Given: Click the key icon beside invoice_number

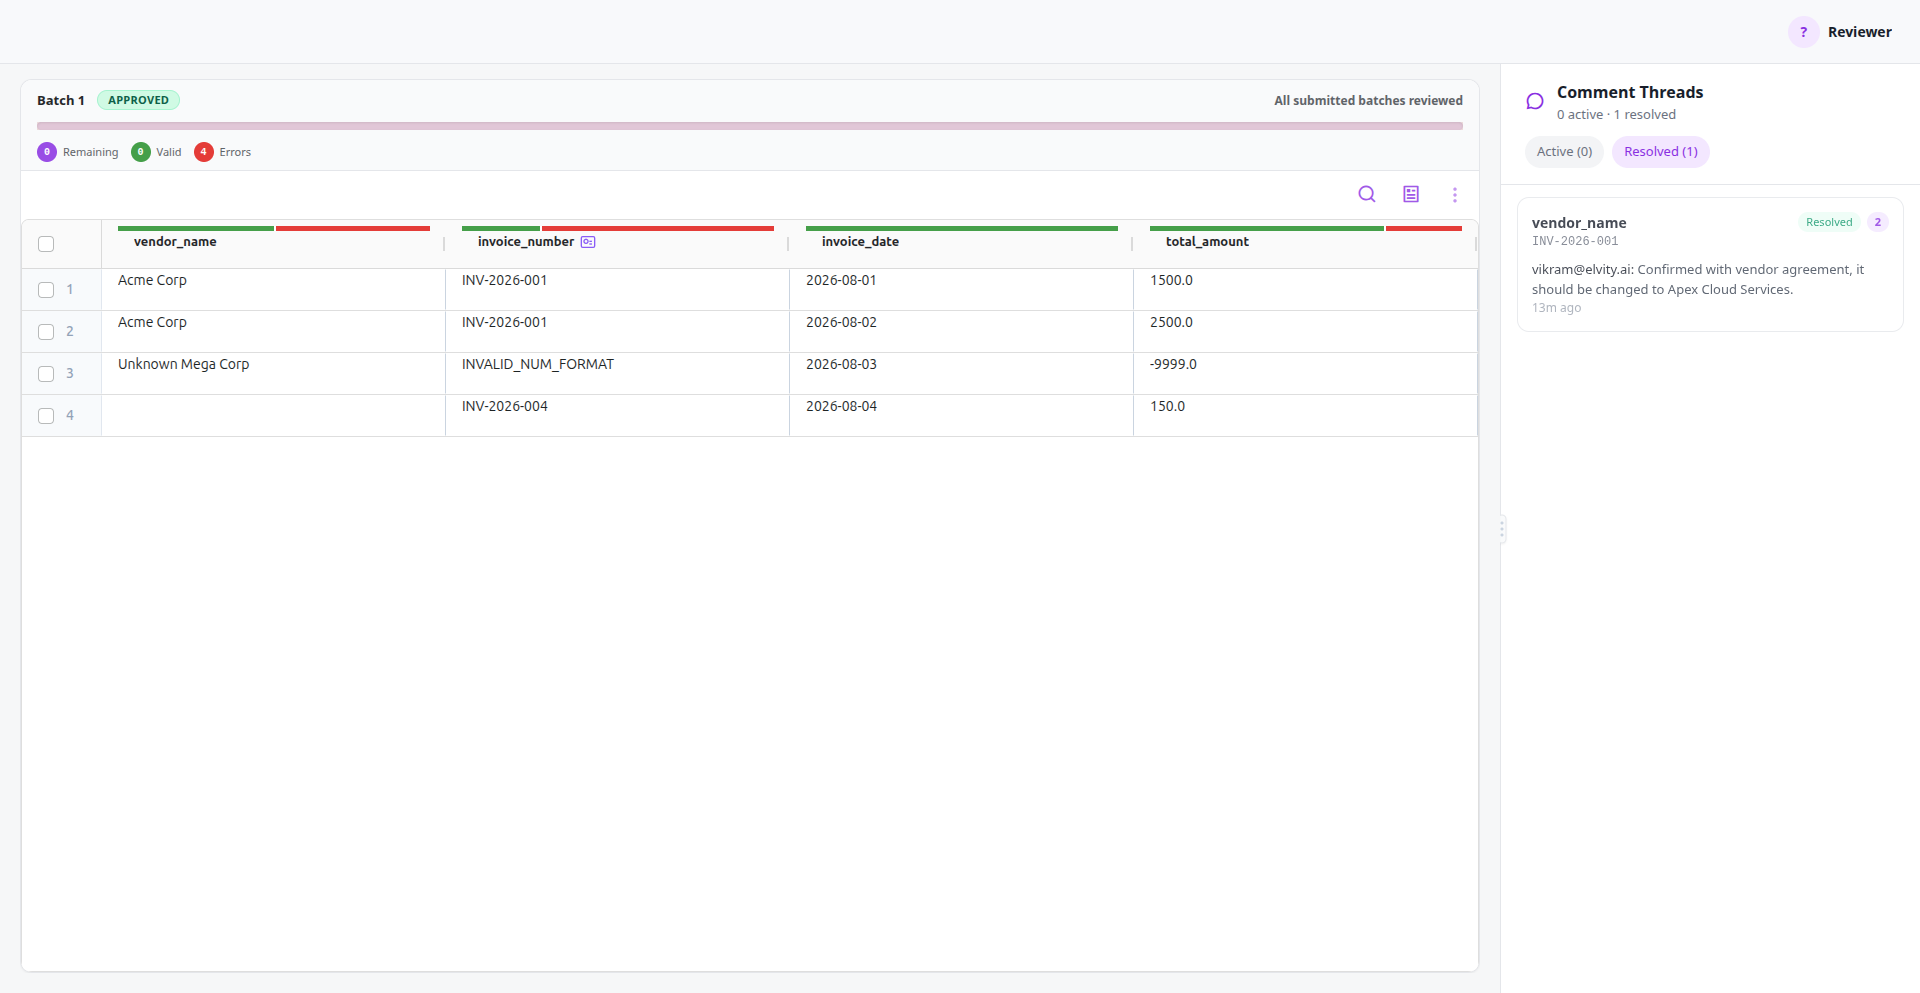Looking at the screenshot, I should pos(588,242).
